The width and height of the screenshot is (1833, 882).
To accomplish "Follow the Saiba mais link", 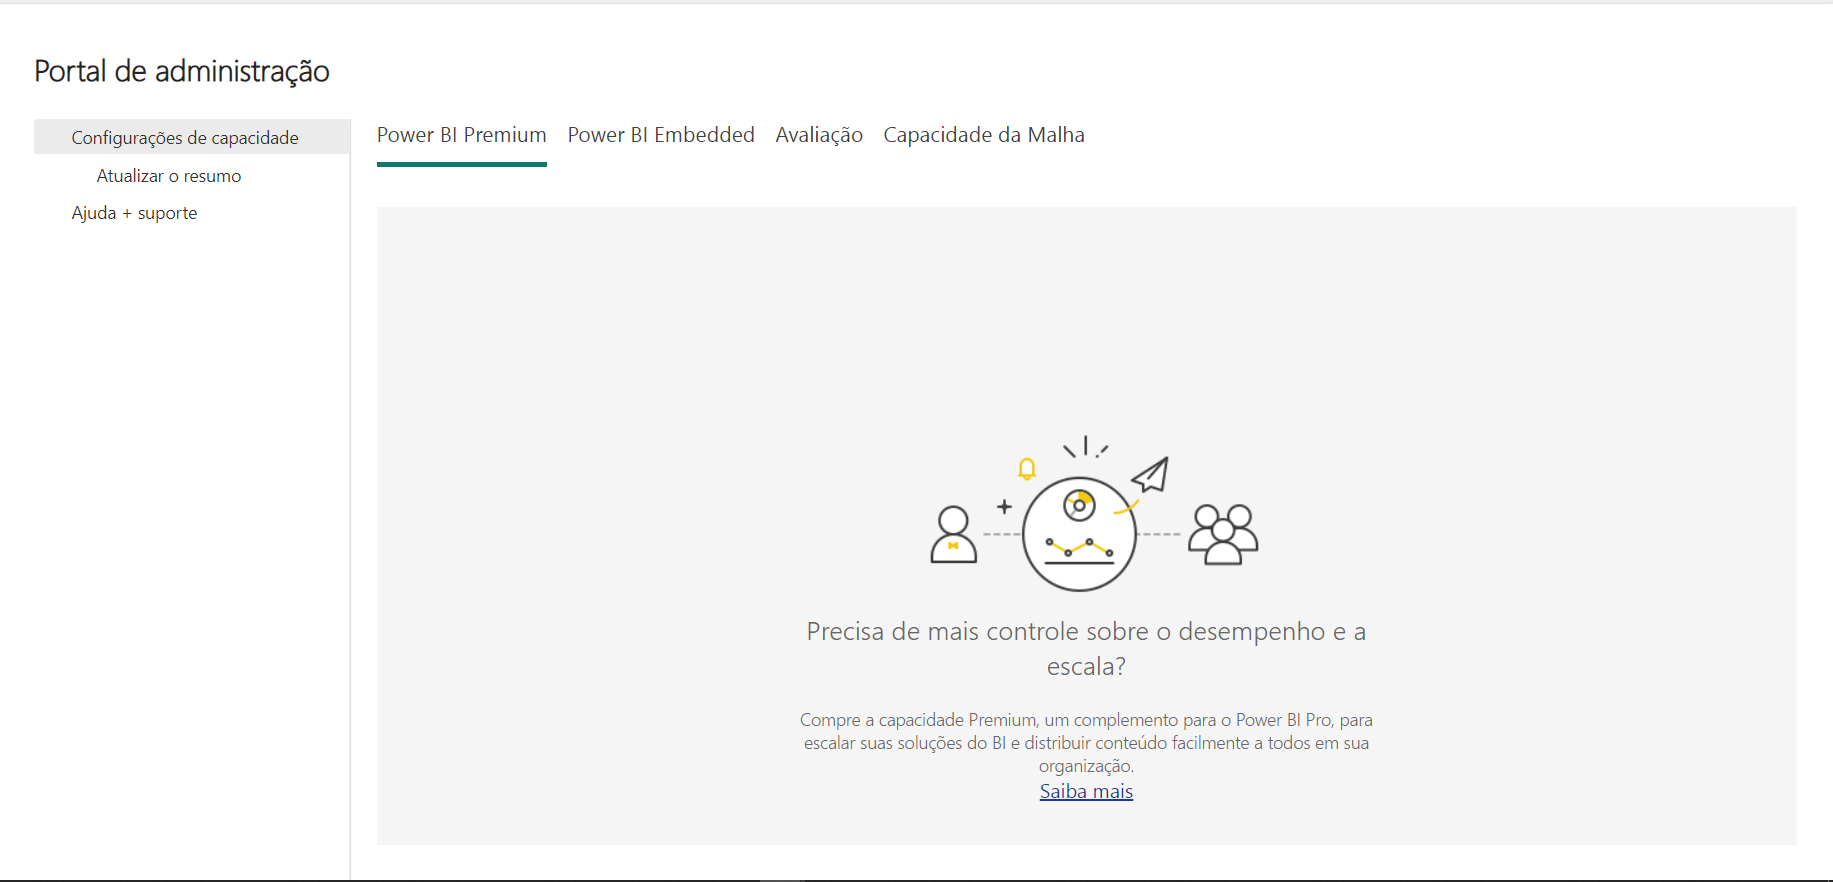I will (1086, 792).
